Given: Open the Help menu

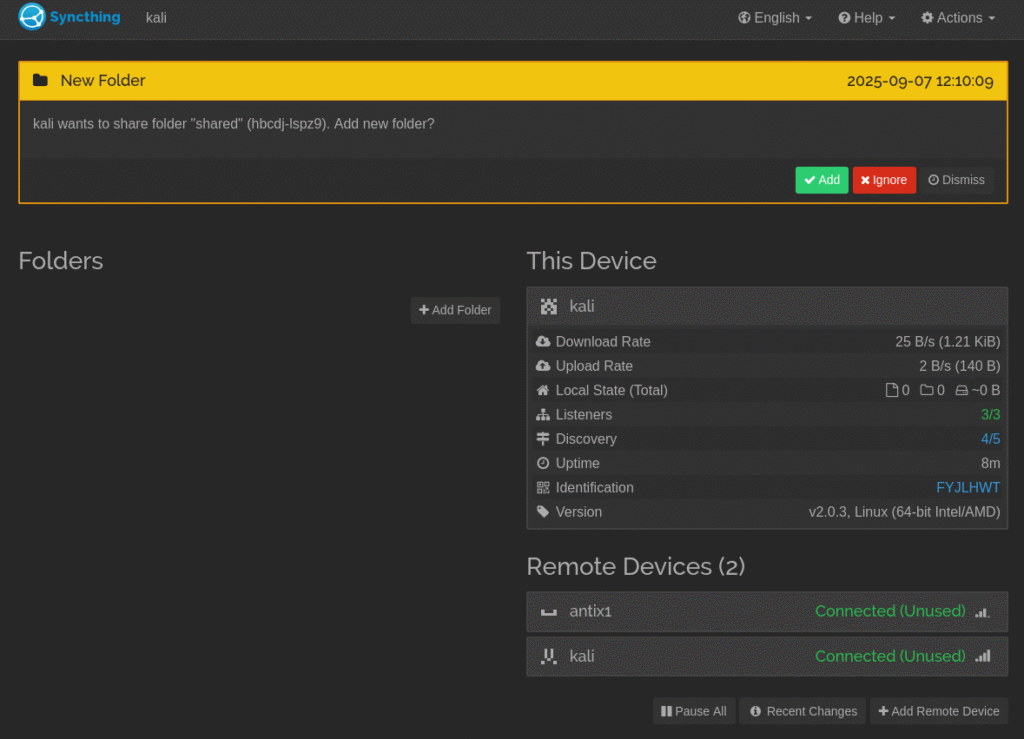Looking at the screenshot, I should (867, 18).
